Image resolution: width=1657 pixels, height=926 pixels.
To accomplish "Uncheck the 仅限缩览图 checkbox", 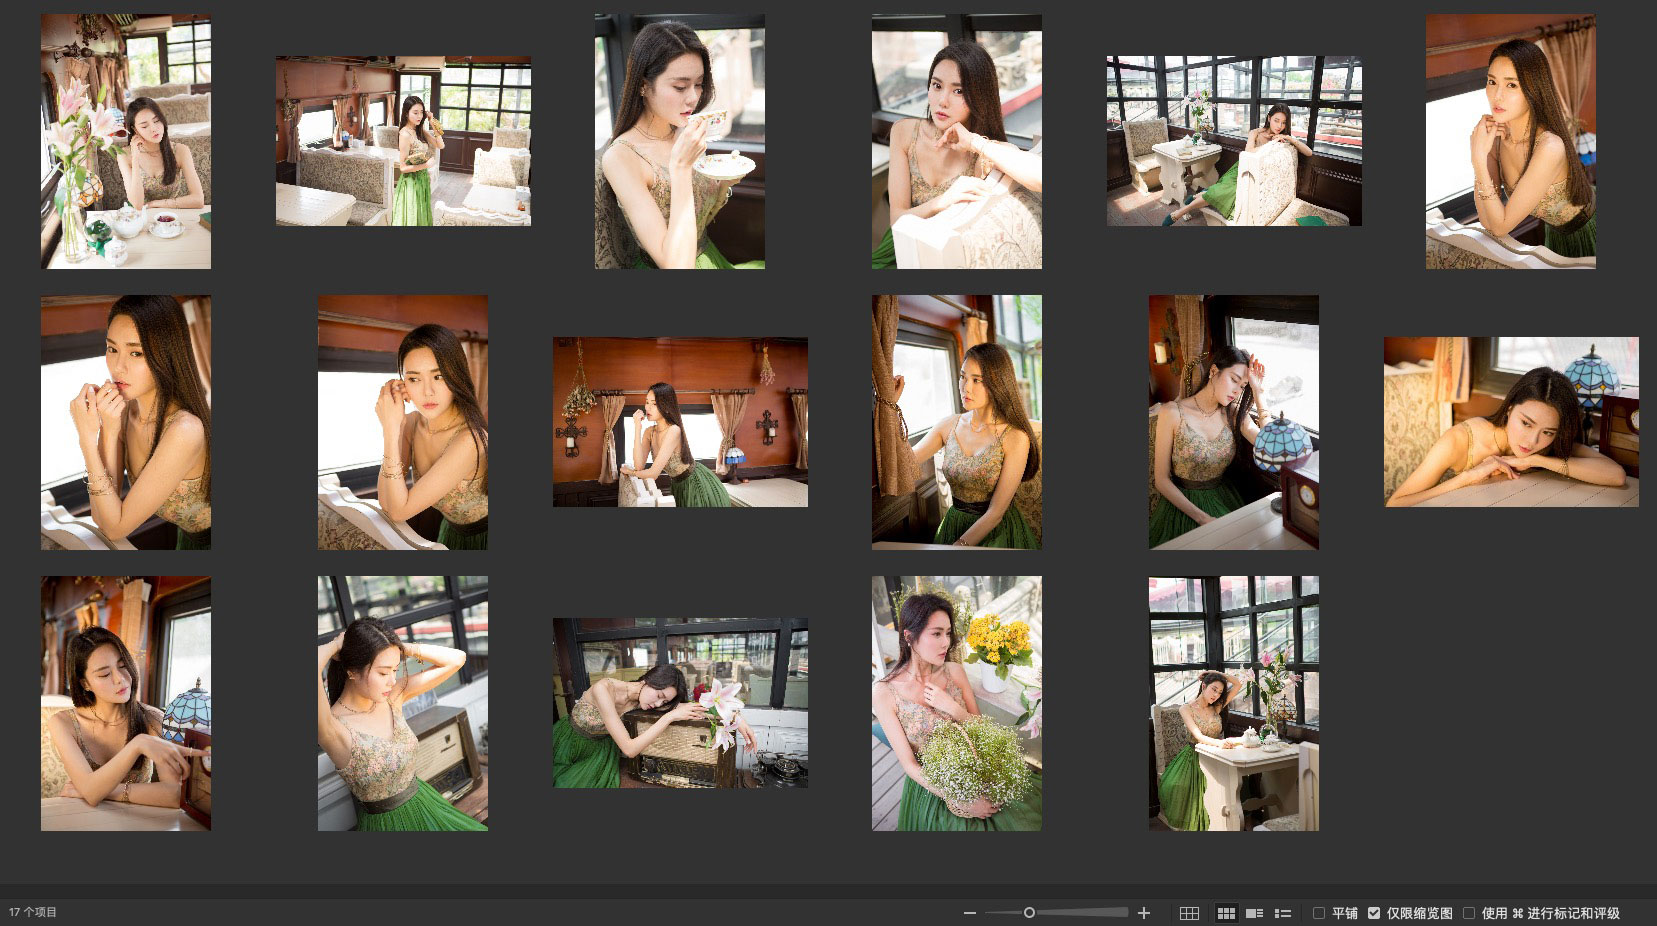I will [1374, 913].
